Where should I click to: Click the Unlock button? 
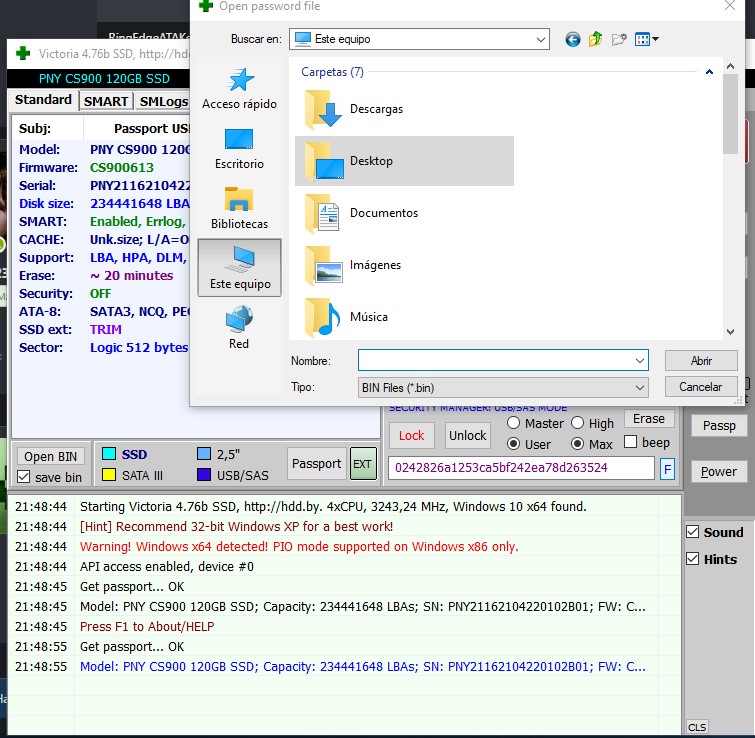(x=468, y=436)
